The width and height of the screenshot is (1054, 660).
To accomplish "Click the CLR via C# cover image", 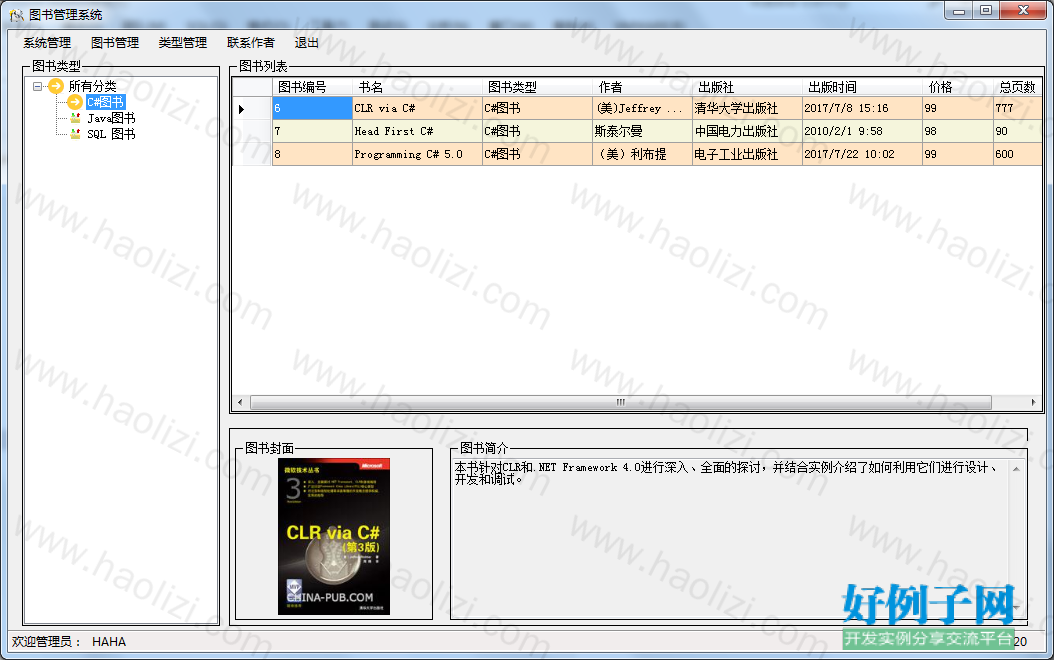I will (334, 536).
